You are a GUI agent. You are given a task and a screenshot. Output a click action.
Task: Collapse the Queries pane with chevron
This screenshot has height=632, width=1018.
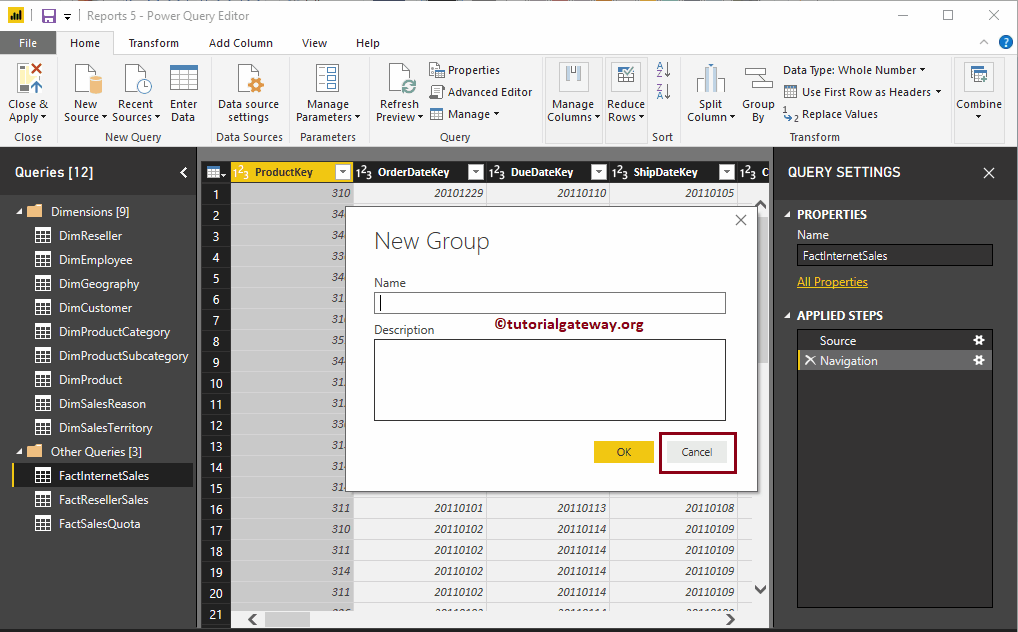point(183,172)
